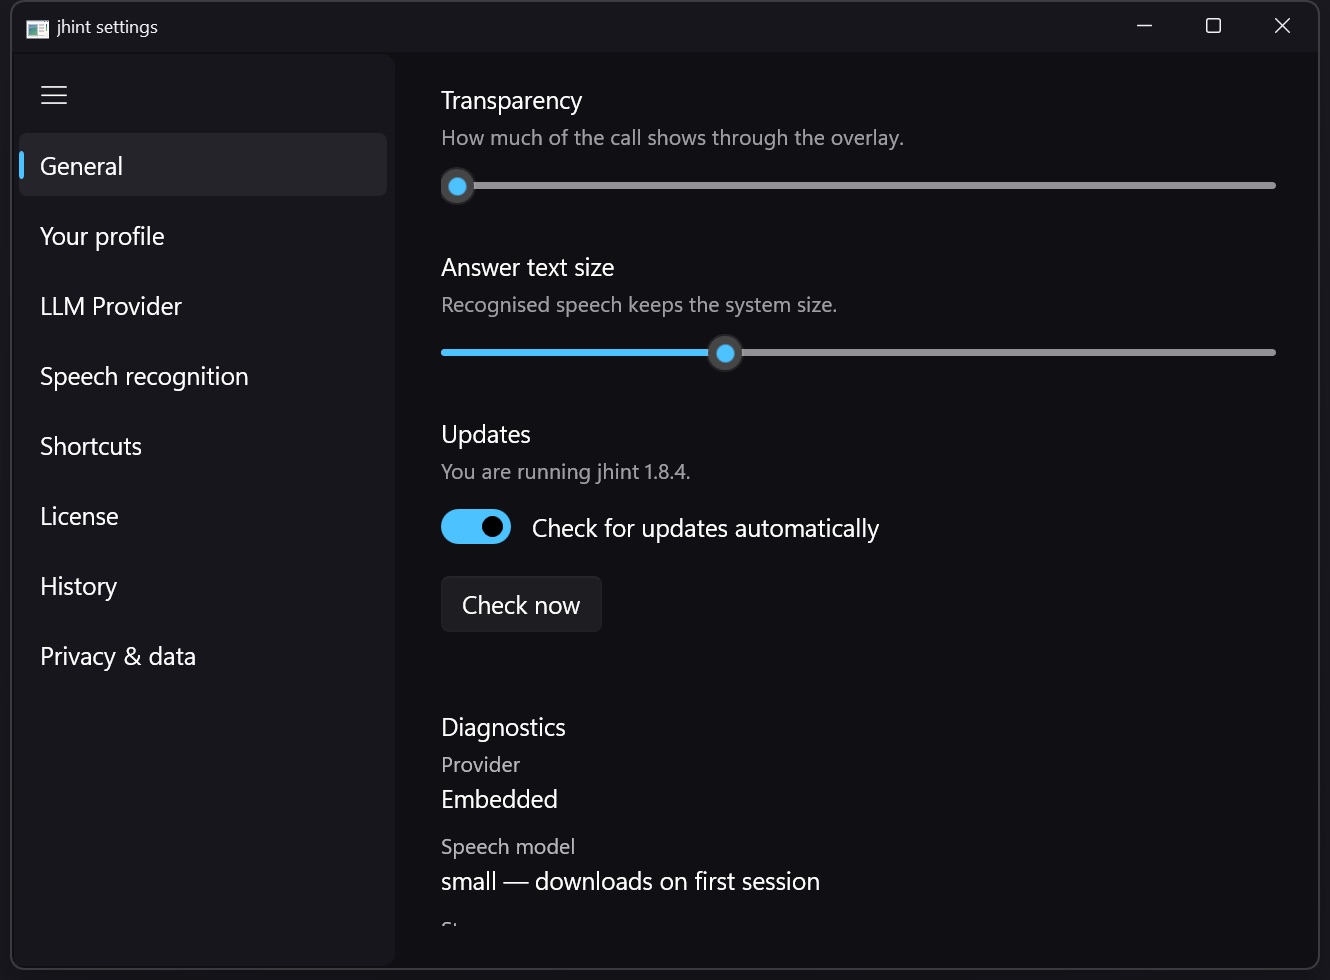This screenshot has height=980, width=1330.
Task: Switch to the Shortcuts page
Action: pyautogui.click(x=203, y=446)
